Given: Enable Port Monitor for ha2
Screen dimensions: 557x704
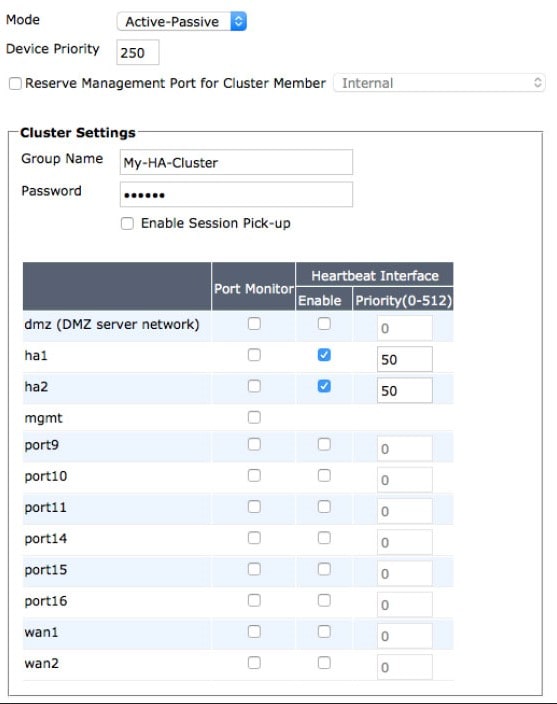Looking at the screenshot, I should point(254,386).
